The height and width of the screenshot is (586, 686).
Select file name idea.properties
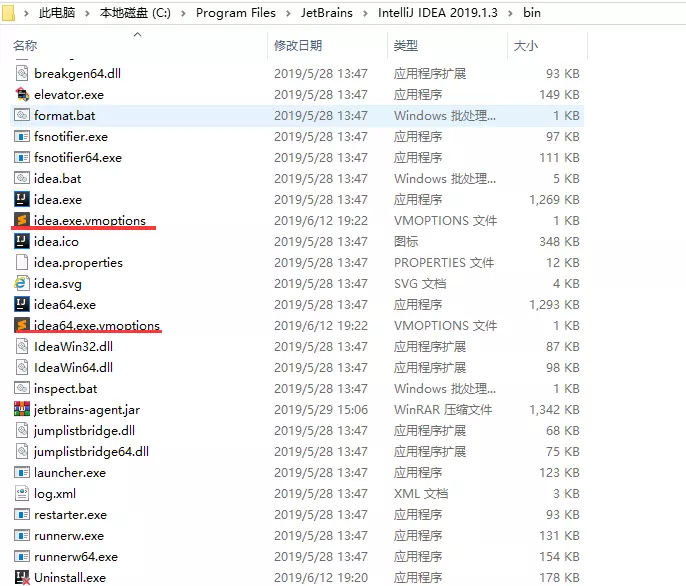(x=78, y=263)
